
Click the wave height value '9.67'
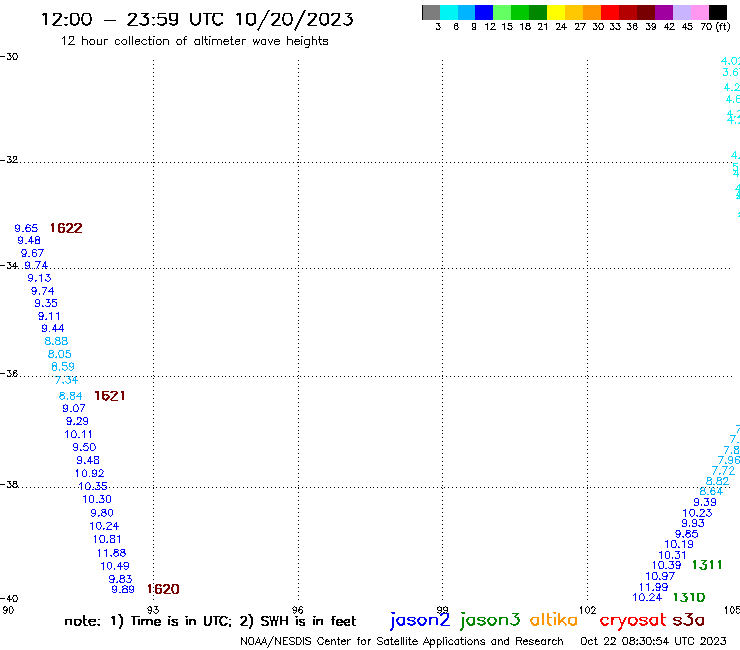pos(32,253)
